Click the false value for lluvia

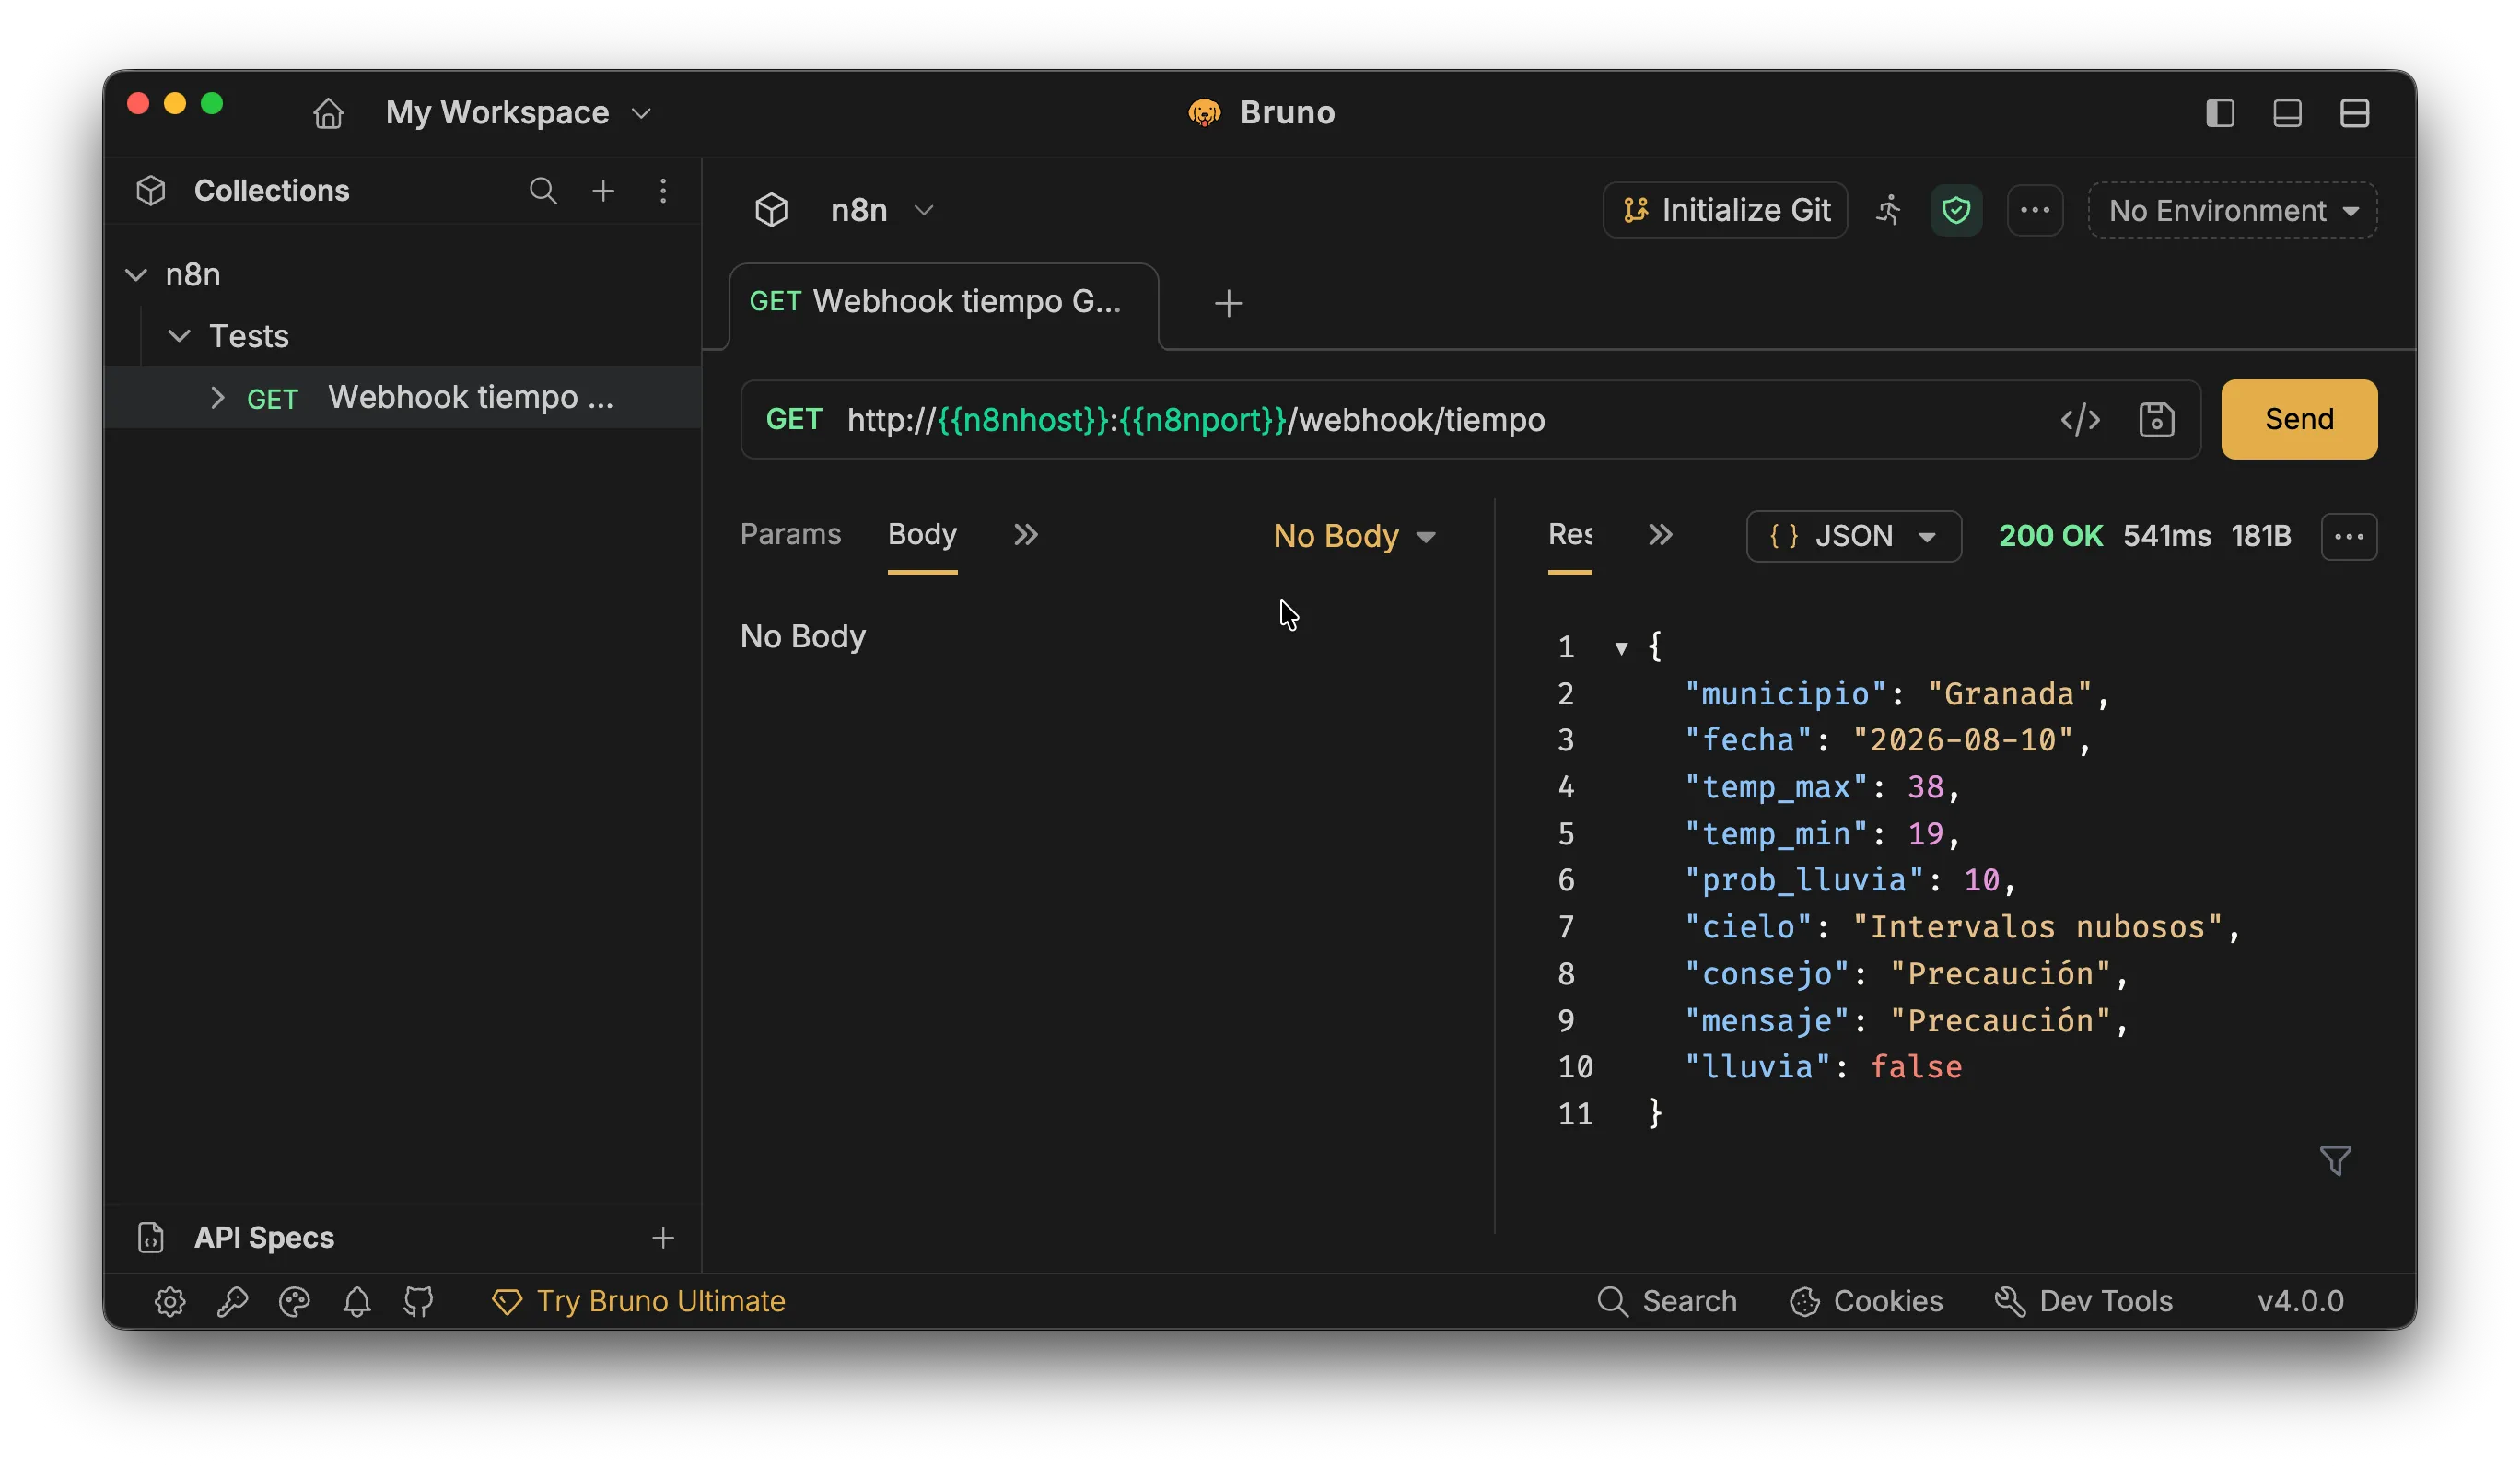pos(1916,1067)
